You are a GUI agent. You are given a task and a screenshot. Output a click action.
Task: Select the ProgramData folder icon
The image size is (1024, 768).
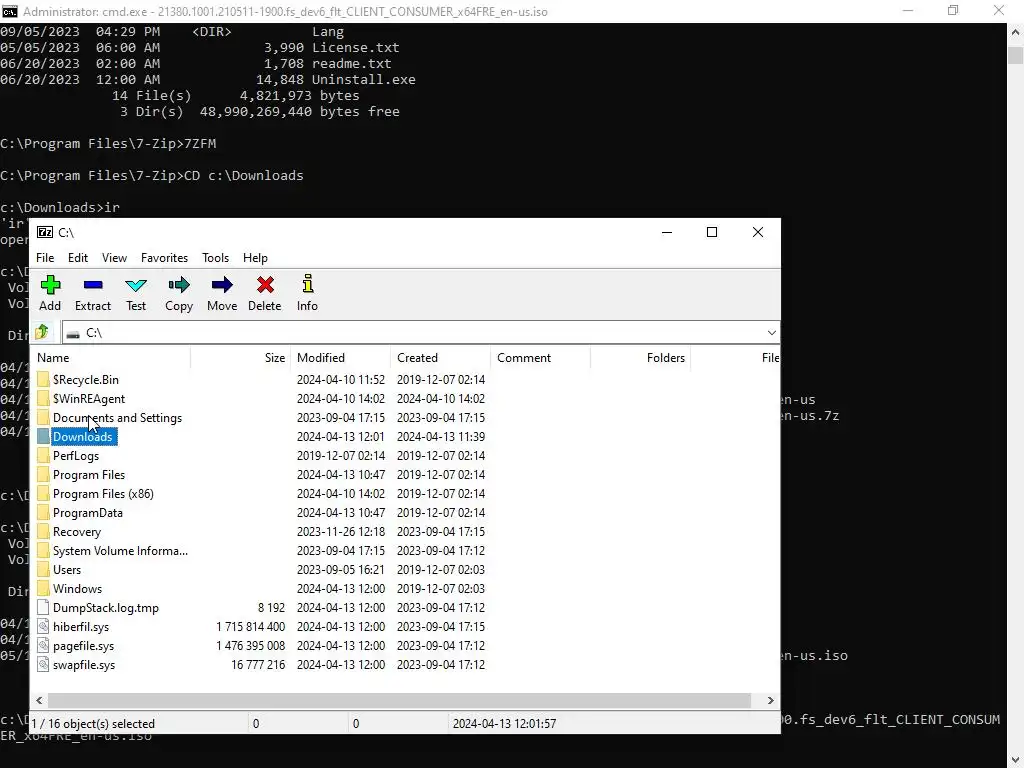pos(43,513)
